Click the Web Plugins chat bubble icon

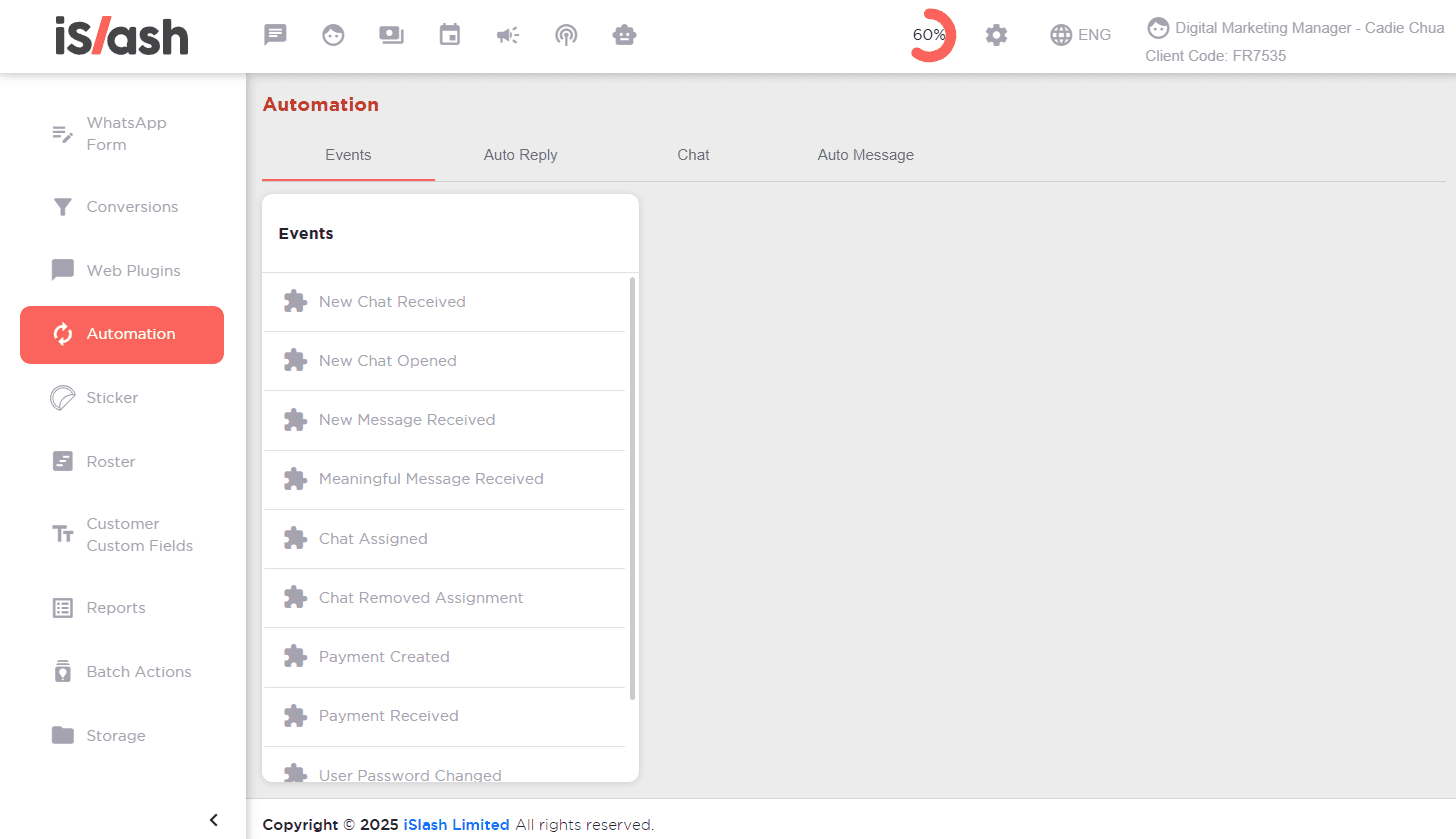click(63, 271)
